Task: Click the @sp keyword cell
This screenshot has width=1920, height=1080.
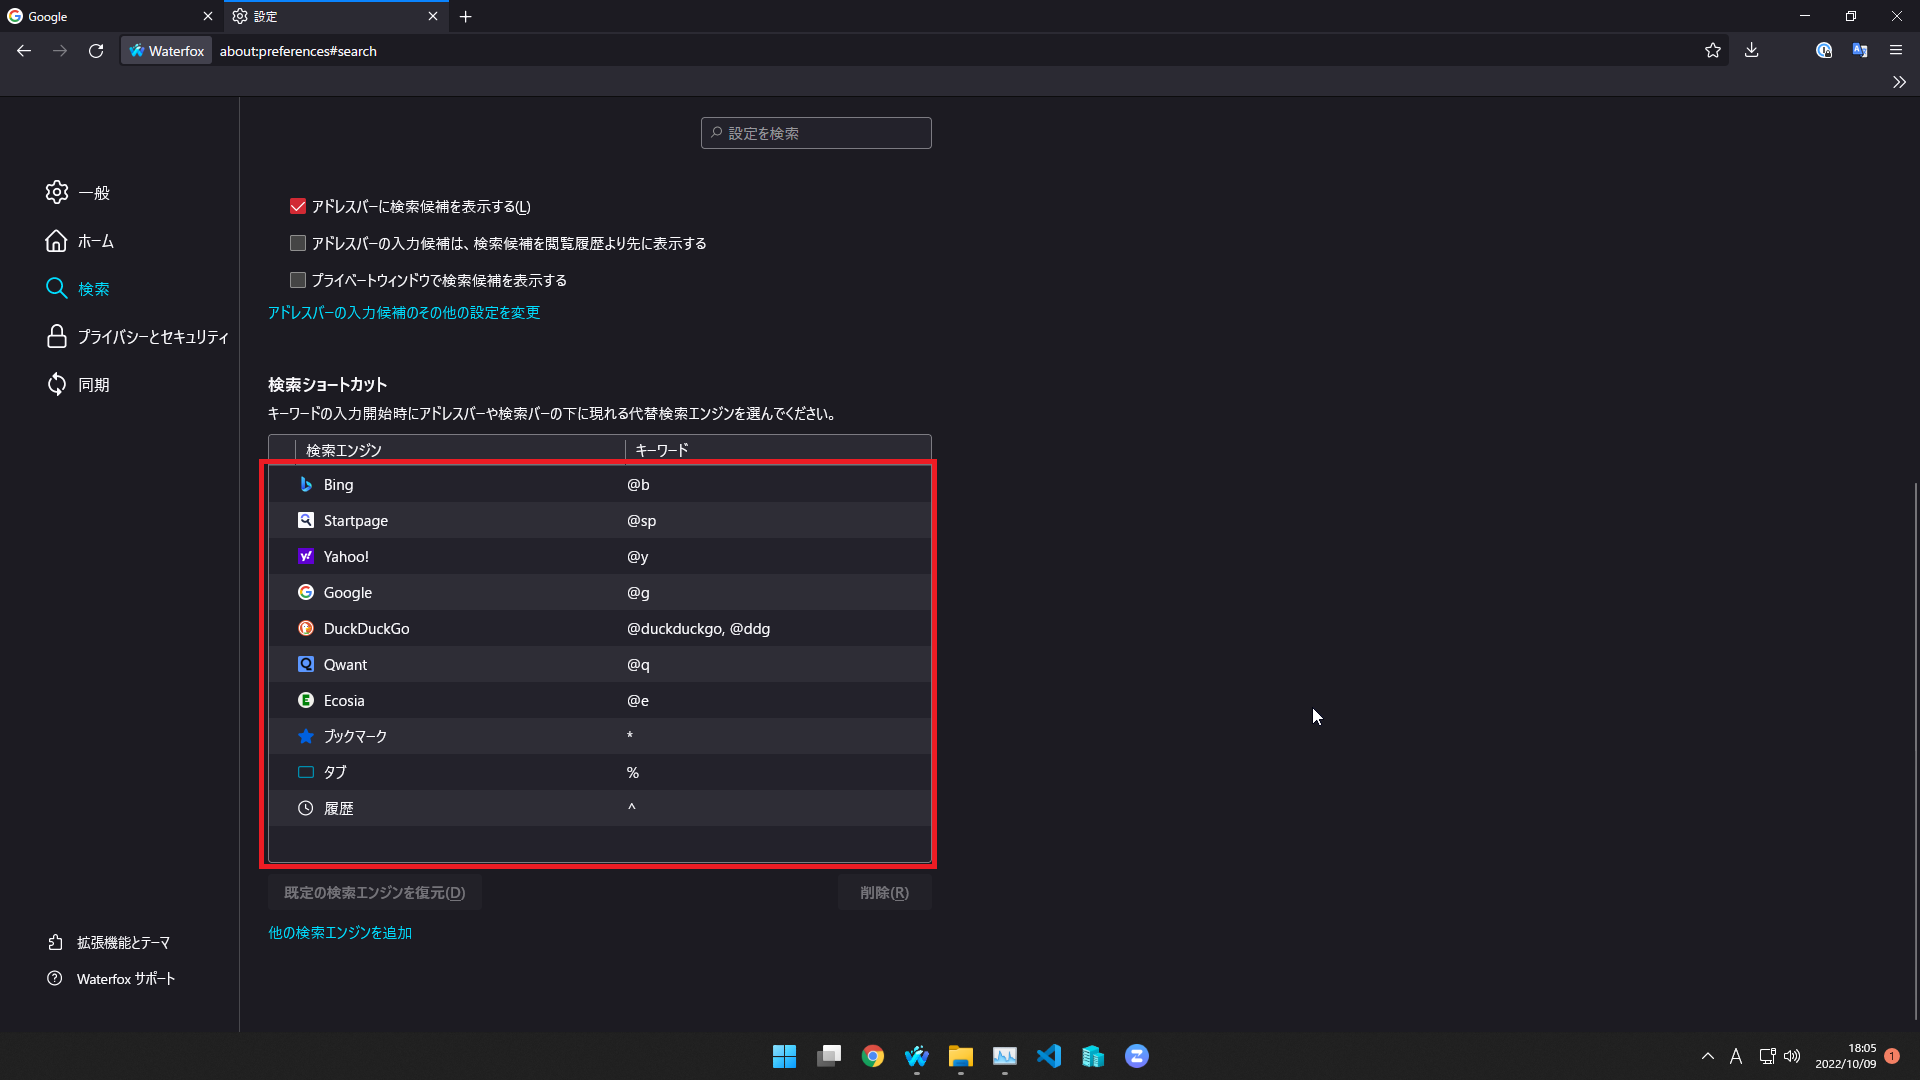Action: click(x=641, y=520)
